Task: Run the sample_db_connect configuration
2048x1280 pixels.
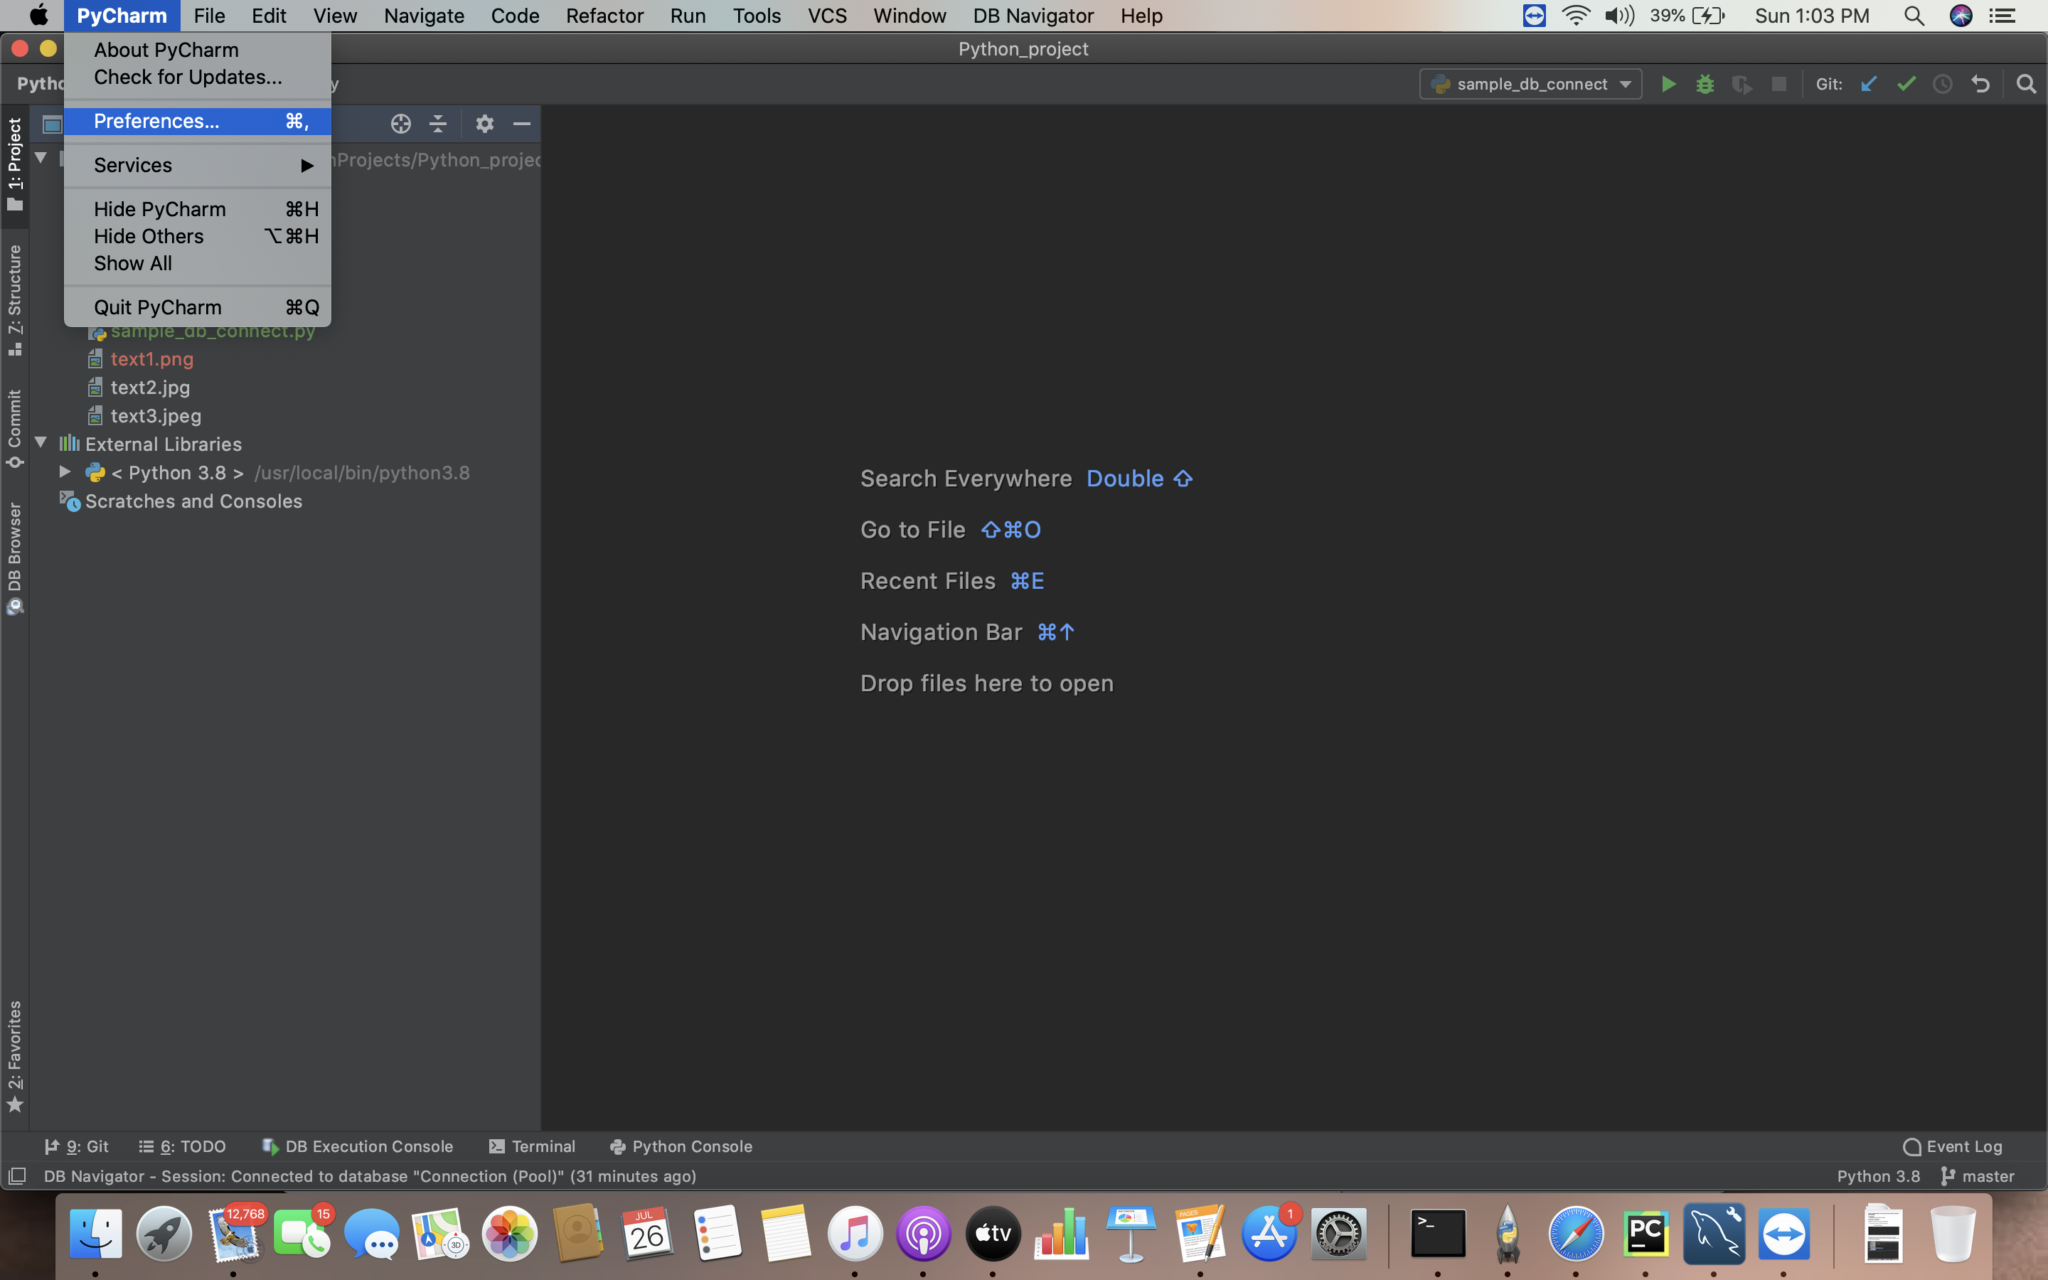Action: 1668,84
